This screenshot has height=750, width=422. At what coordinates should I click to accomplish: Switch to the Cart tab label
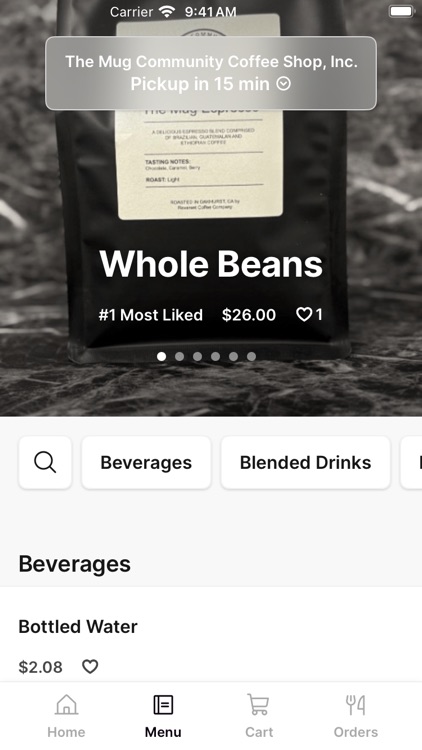(x=259, y=732)
